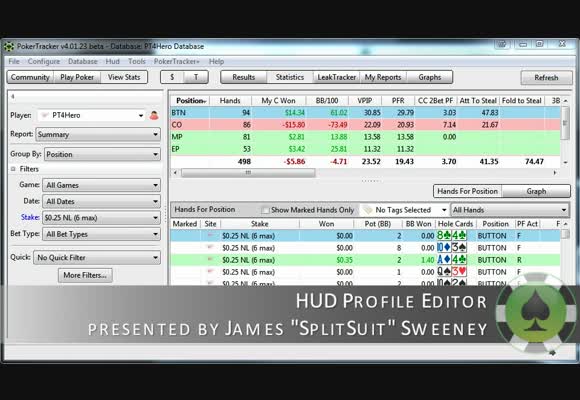Open the Group By Position dropdown
Viewport: 580px width, 400px height.
tap(102, 154)
